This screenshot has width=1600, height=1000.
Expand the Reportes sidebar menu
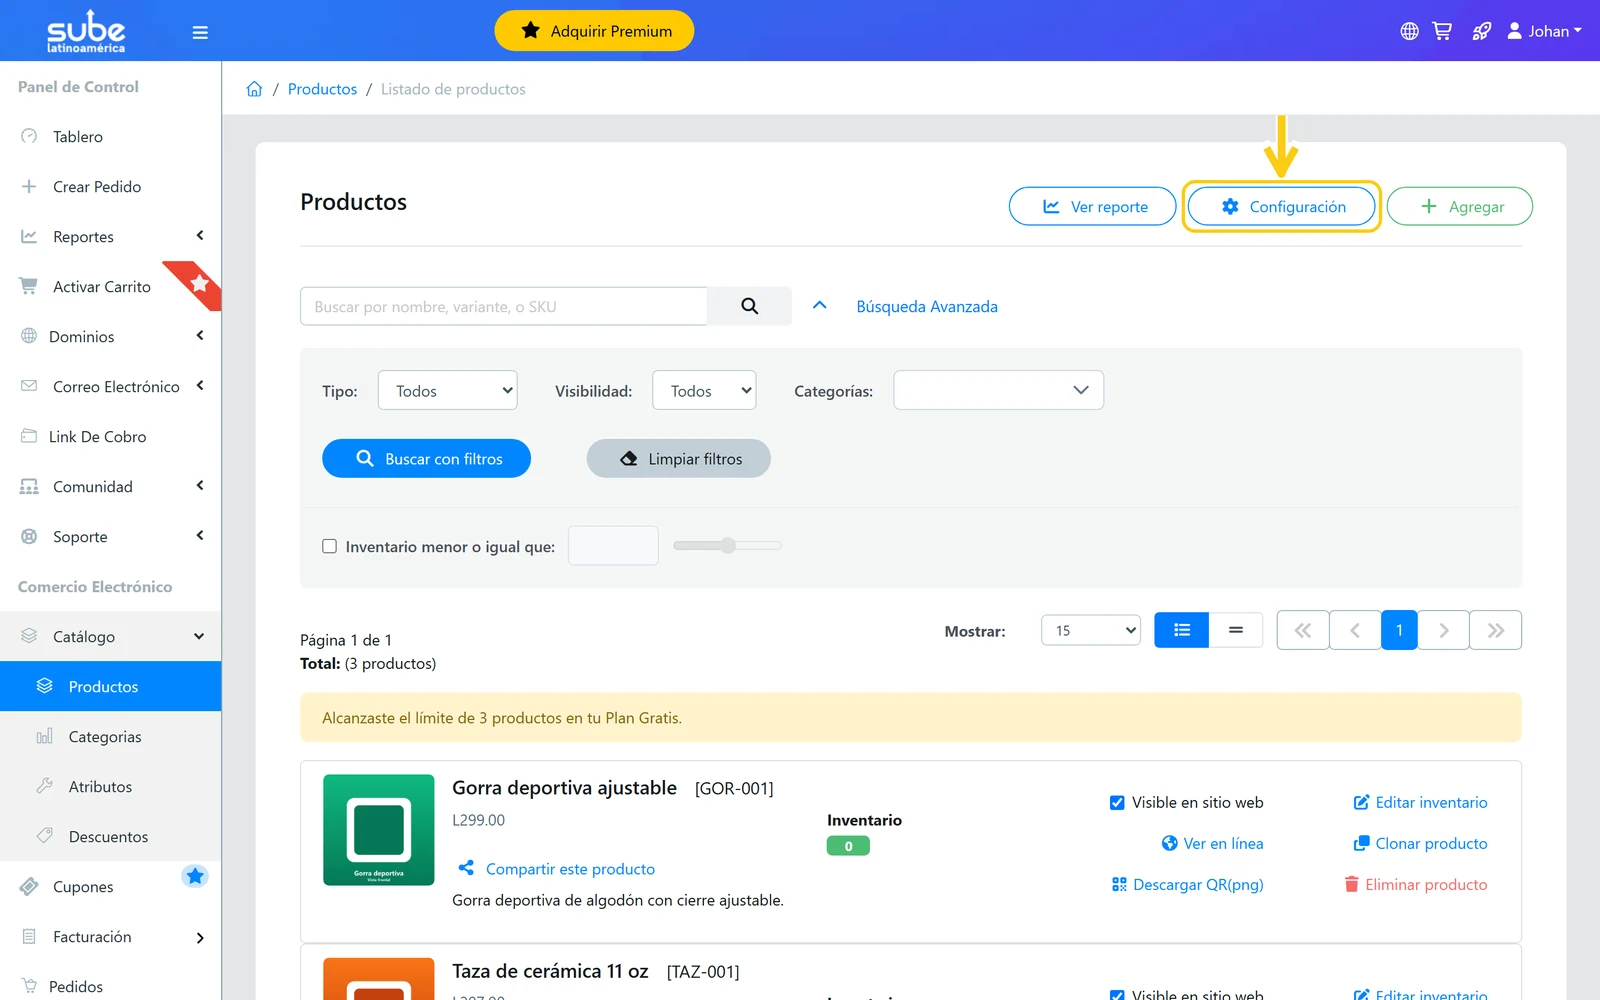pos(110,236)
